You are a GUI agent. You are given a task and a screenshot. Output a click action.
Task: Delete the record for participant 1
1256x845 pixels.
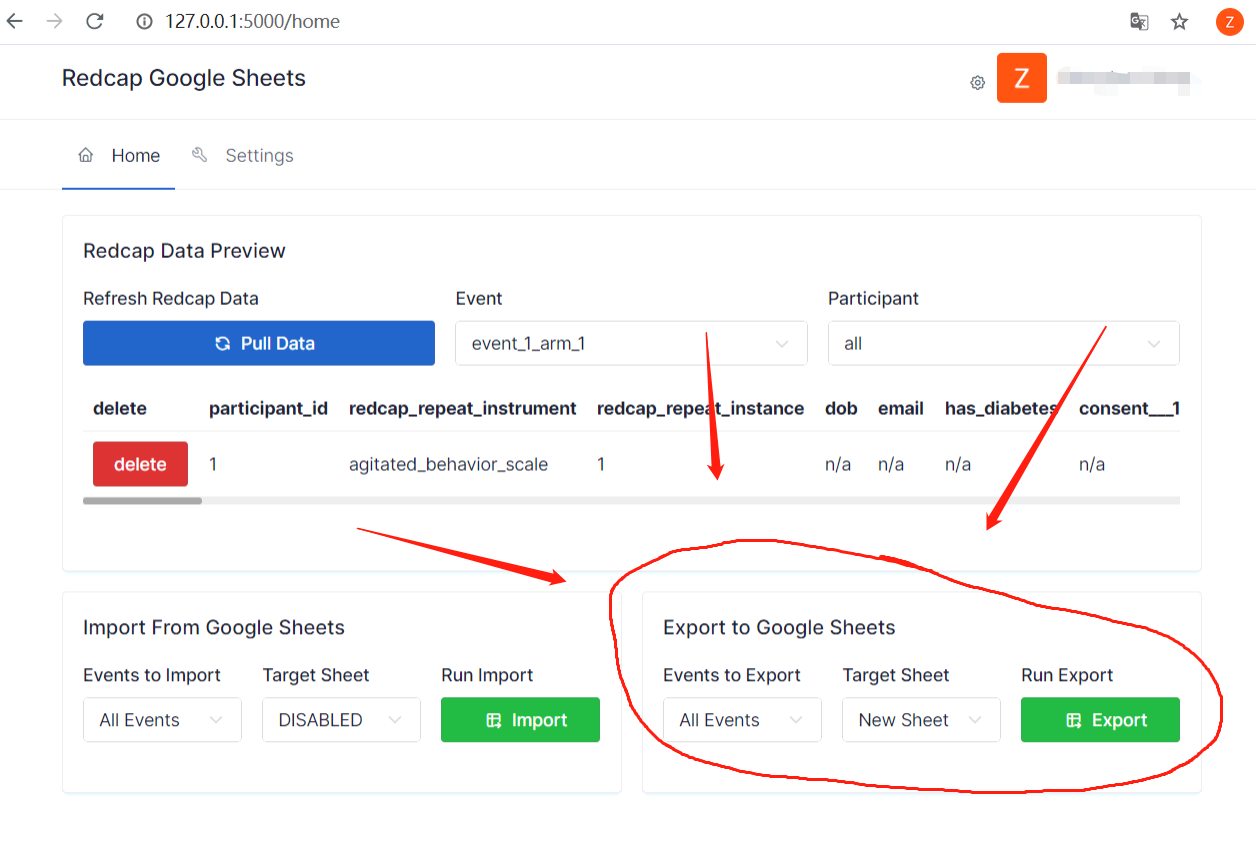(x=140, y=464)
